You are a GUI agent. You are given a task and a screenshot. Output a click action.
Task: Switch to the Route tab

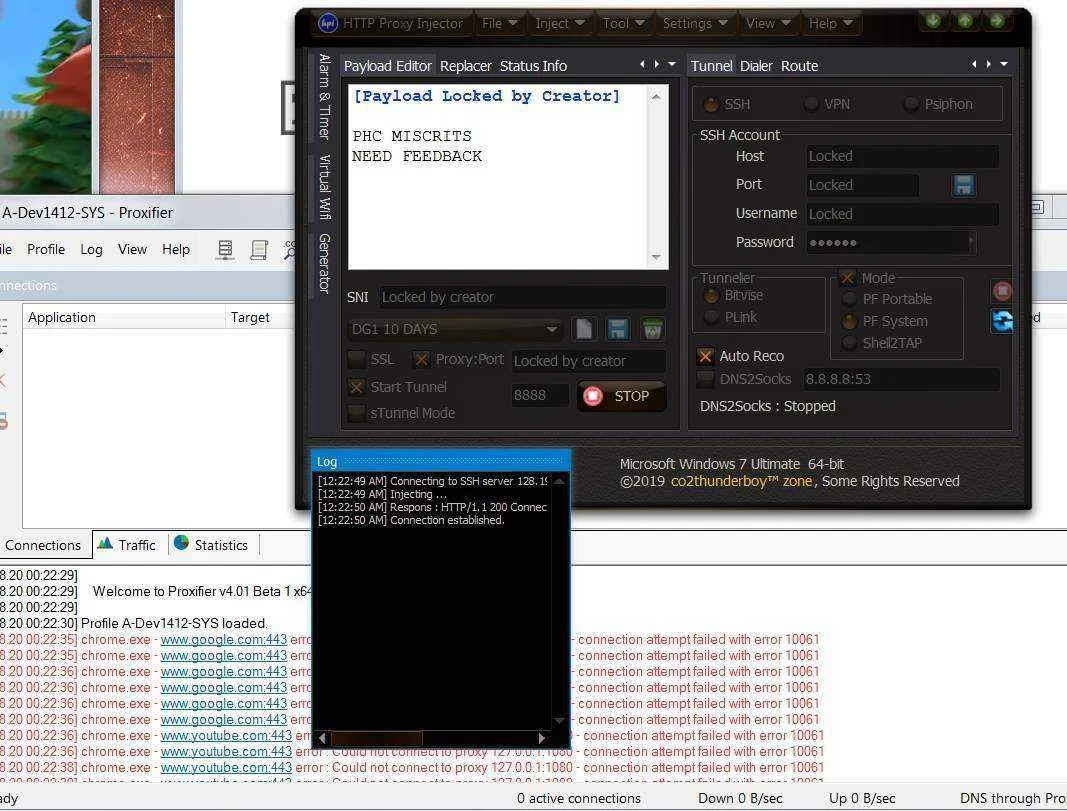(x=800, y=66)
